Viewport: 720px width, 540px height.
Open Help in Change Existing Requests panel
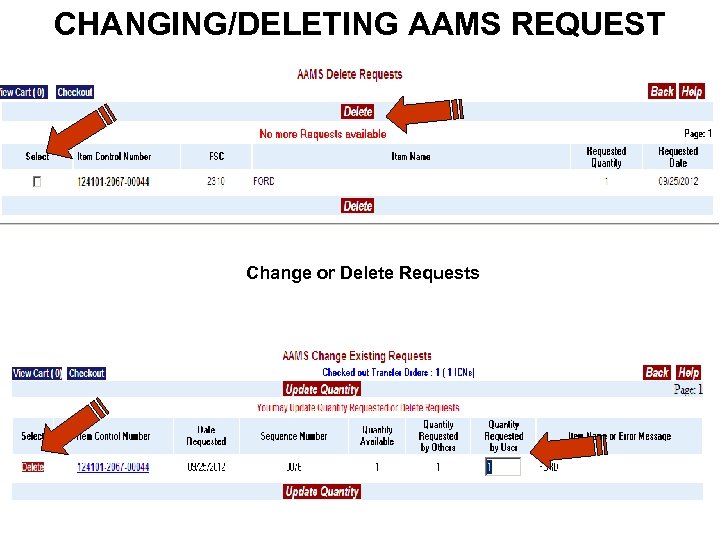tap(688, 372)
